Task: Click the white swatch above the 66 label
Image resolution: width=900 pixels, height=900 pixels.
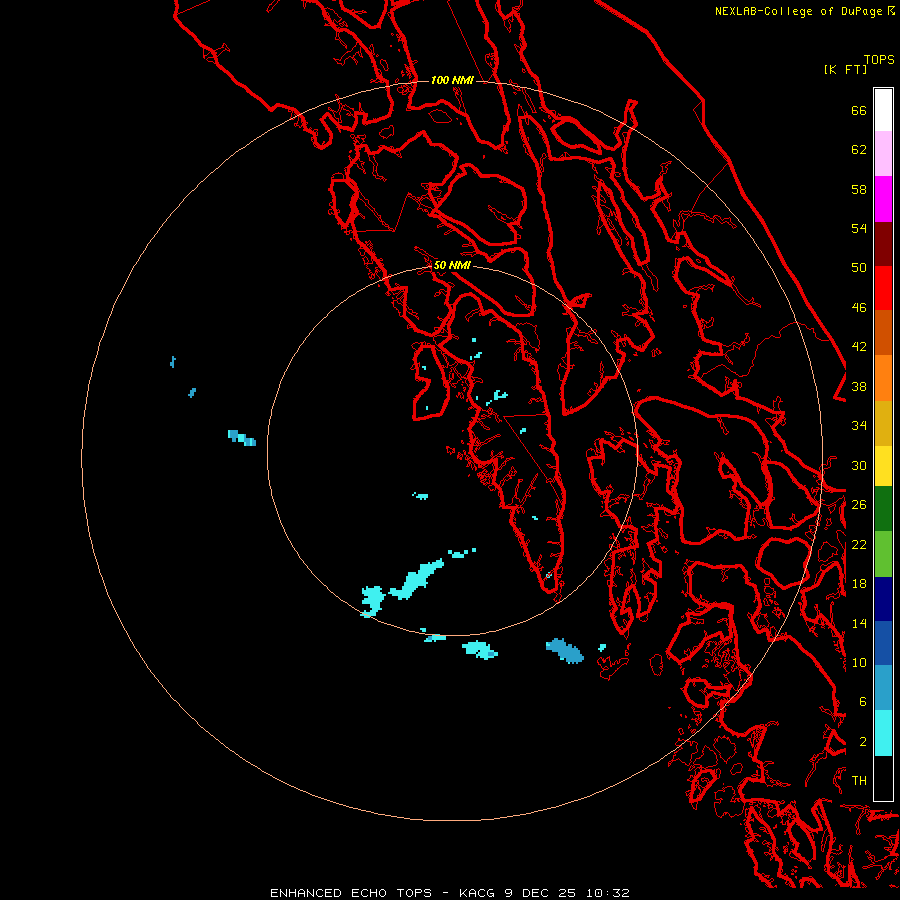Action: pyautogui.click(x=883, y=110)
